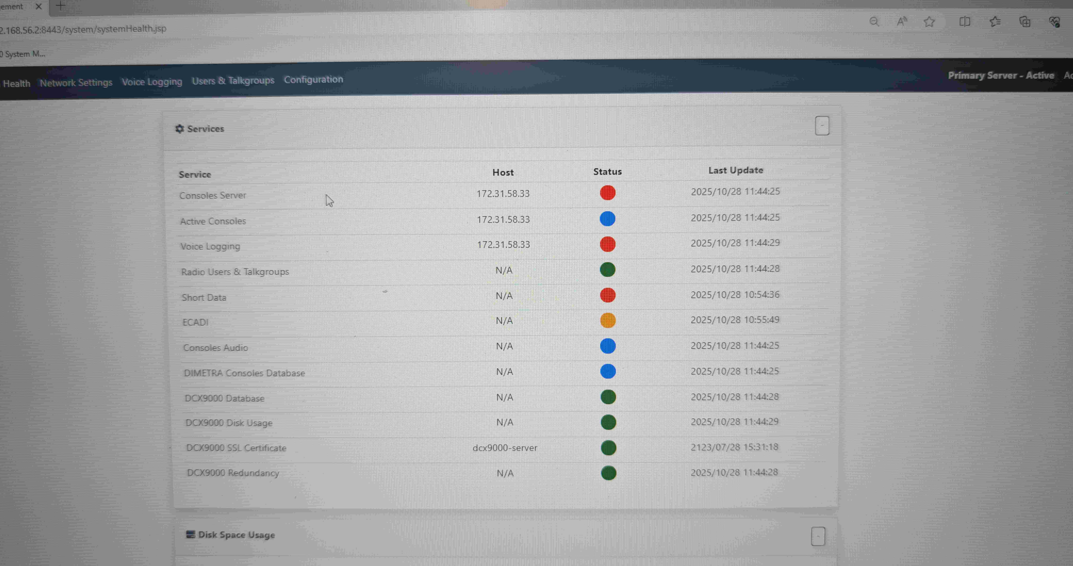Open the Health menu
1073x566 pixels.
(x=16, y=83)
